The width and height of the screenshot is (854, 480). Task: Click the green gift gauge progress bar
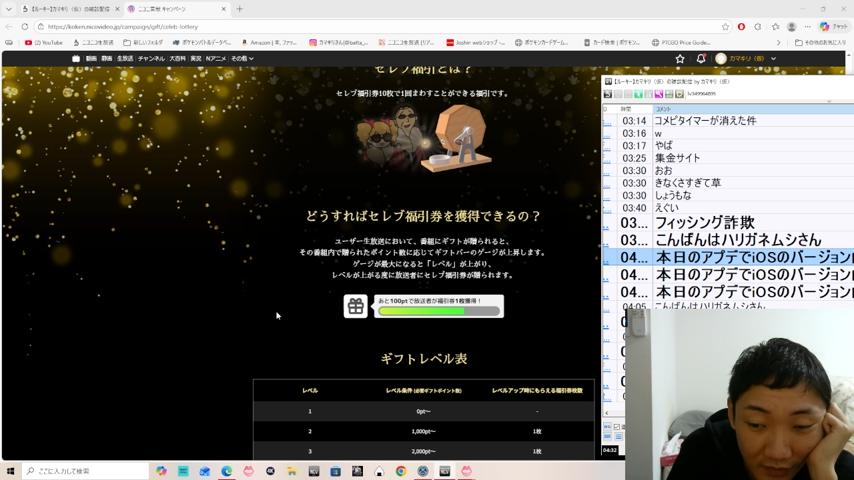tap(439, 311)
